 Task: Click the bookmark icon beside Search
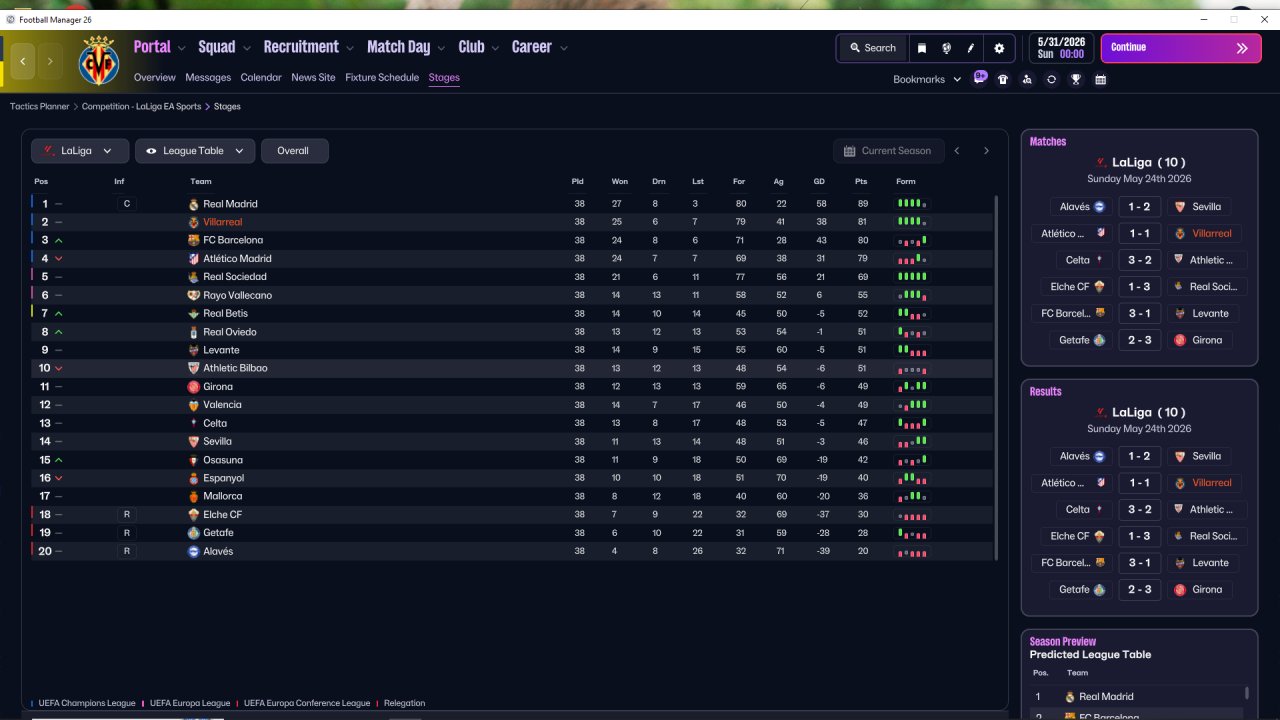pyautogui.click(x=922, y=48)
